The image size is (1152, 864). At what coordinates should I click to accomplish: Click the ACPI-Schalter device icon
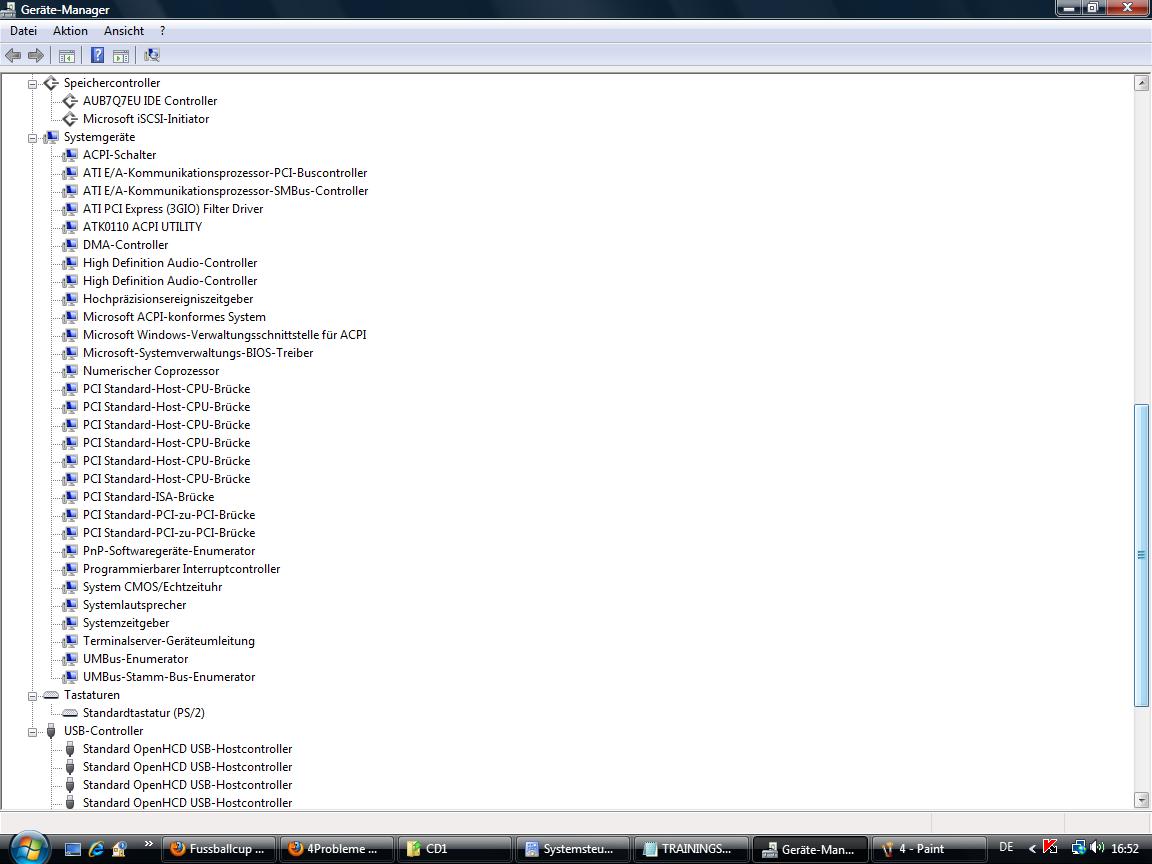point(70,155)
